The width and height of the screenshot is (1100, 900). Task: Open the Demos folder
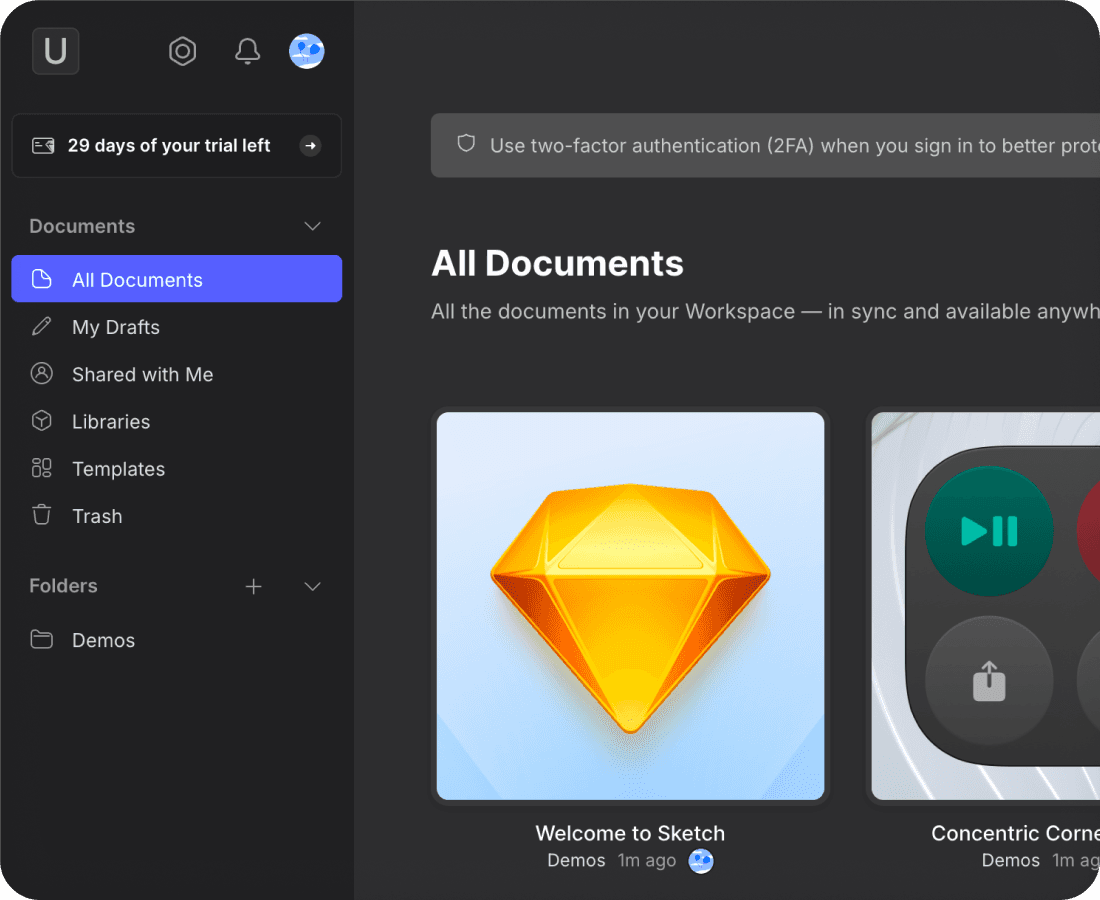click(x=177, y=640)
